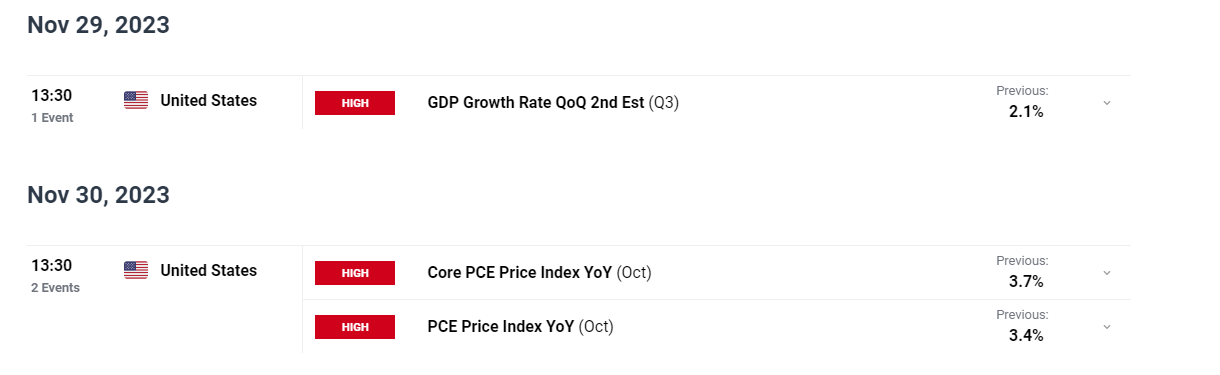Viewport: 1220px width, 375px height.
Task: Click the HIGH badge for Core PCE Price Index
Action: pyautogui.click(x=355, y=273)
